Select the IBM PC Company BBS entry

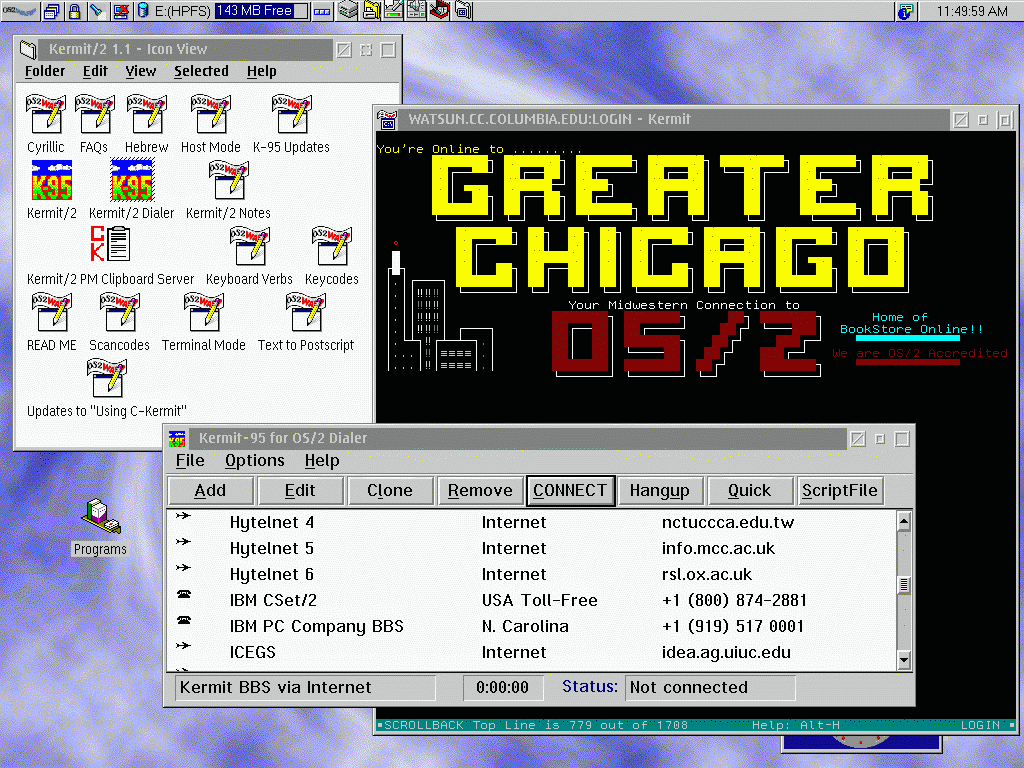(317, 627)
